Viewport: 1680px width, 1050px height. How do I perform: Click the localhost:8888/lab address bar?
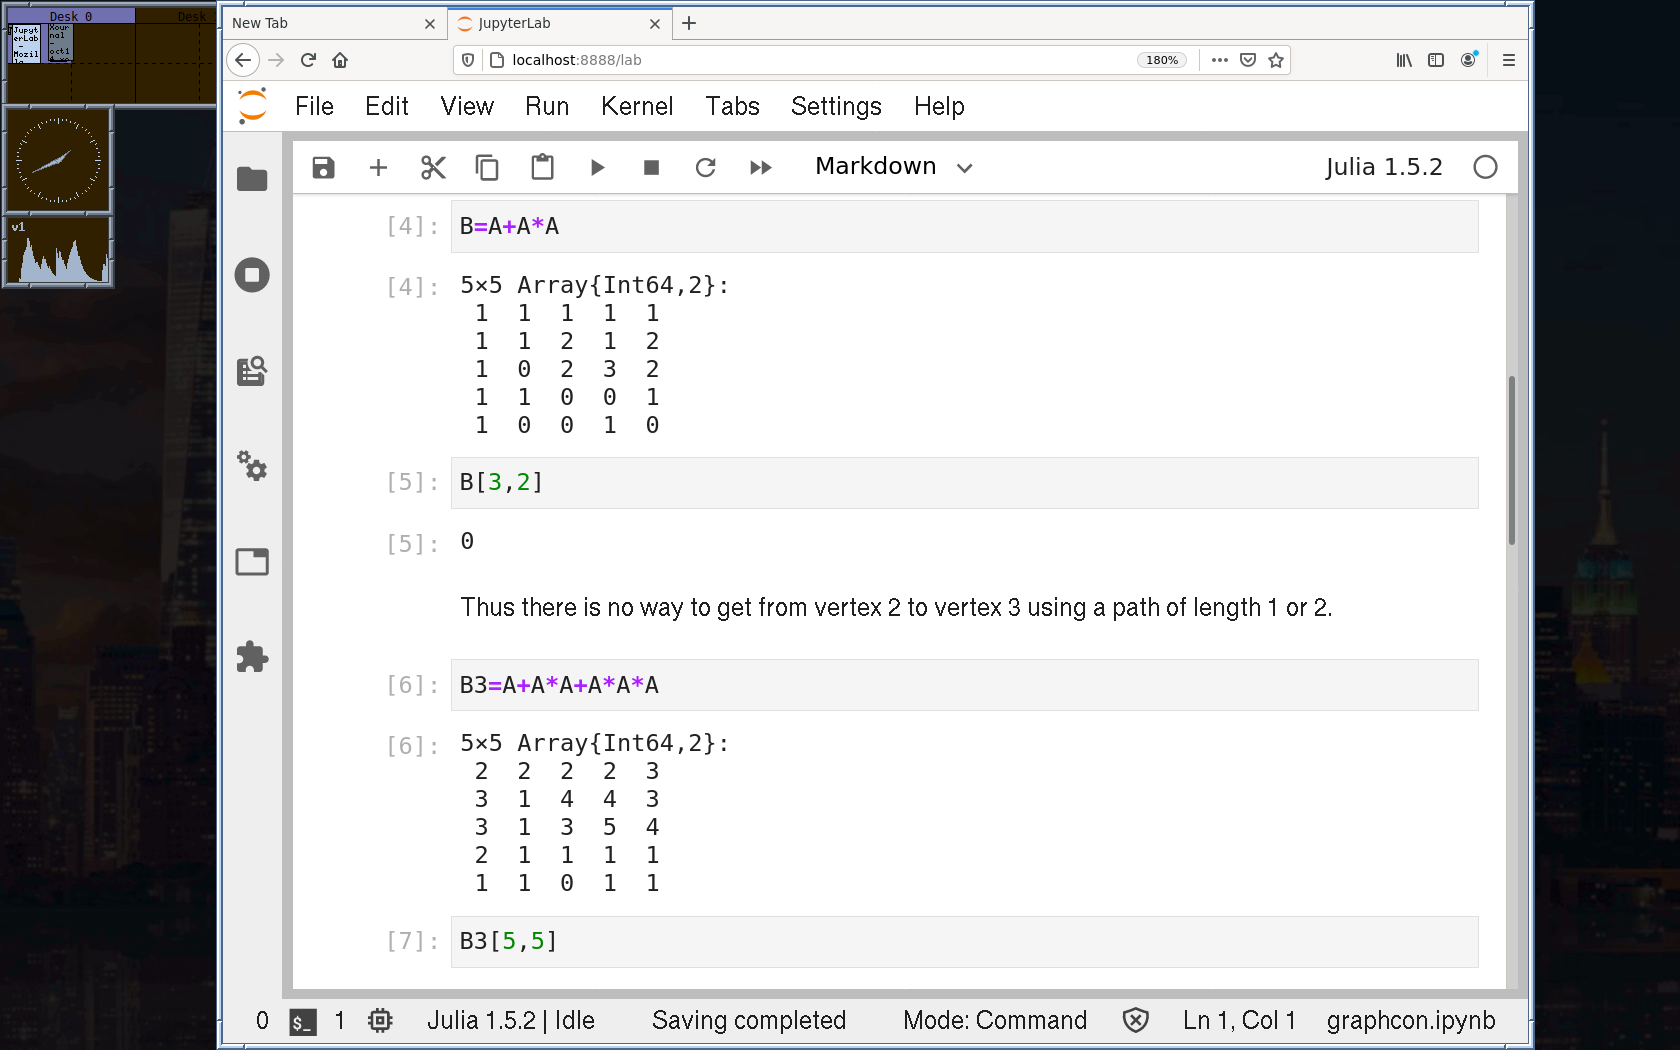click(800, 60)
